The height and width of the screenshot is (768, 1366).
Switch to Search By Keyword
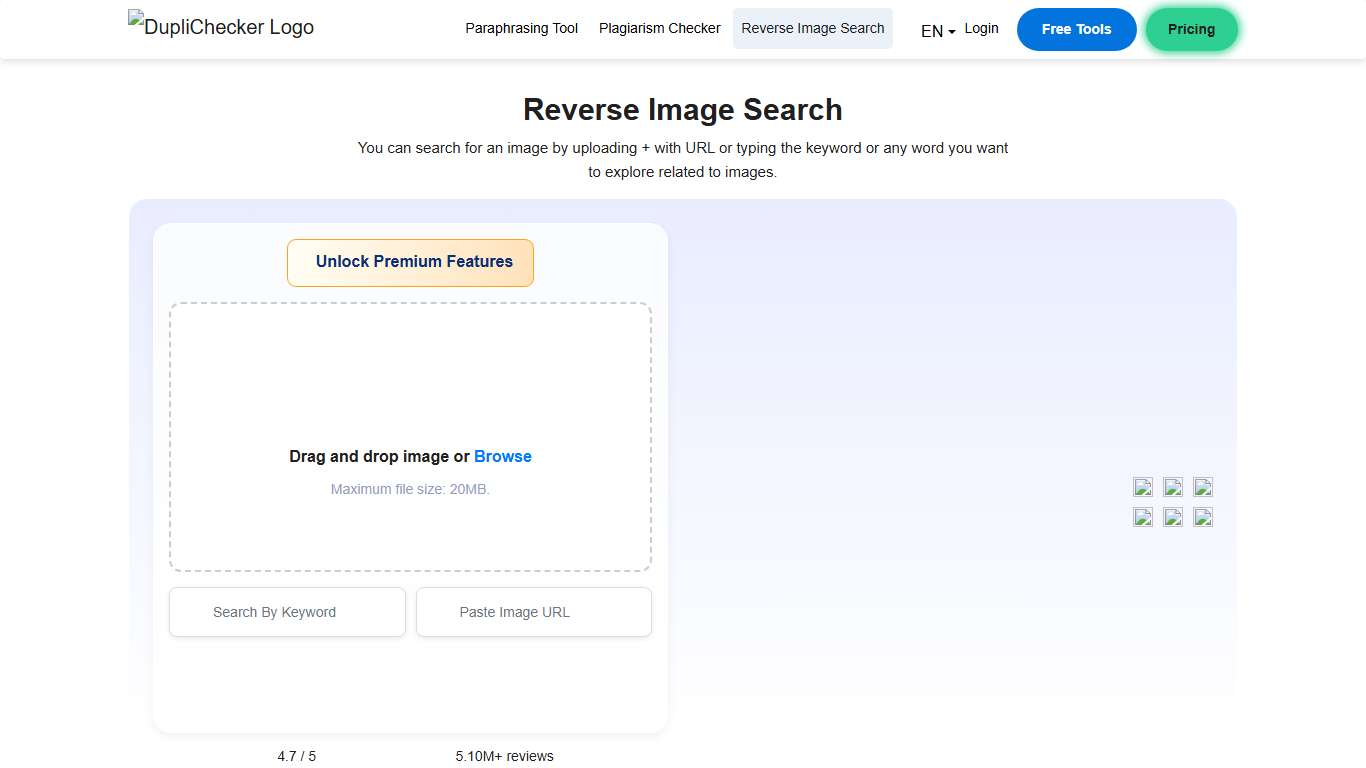pyautogui.click(x=287, y=611)
